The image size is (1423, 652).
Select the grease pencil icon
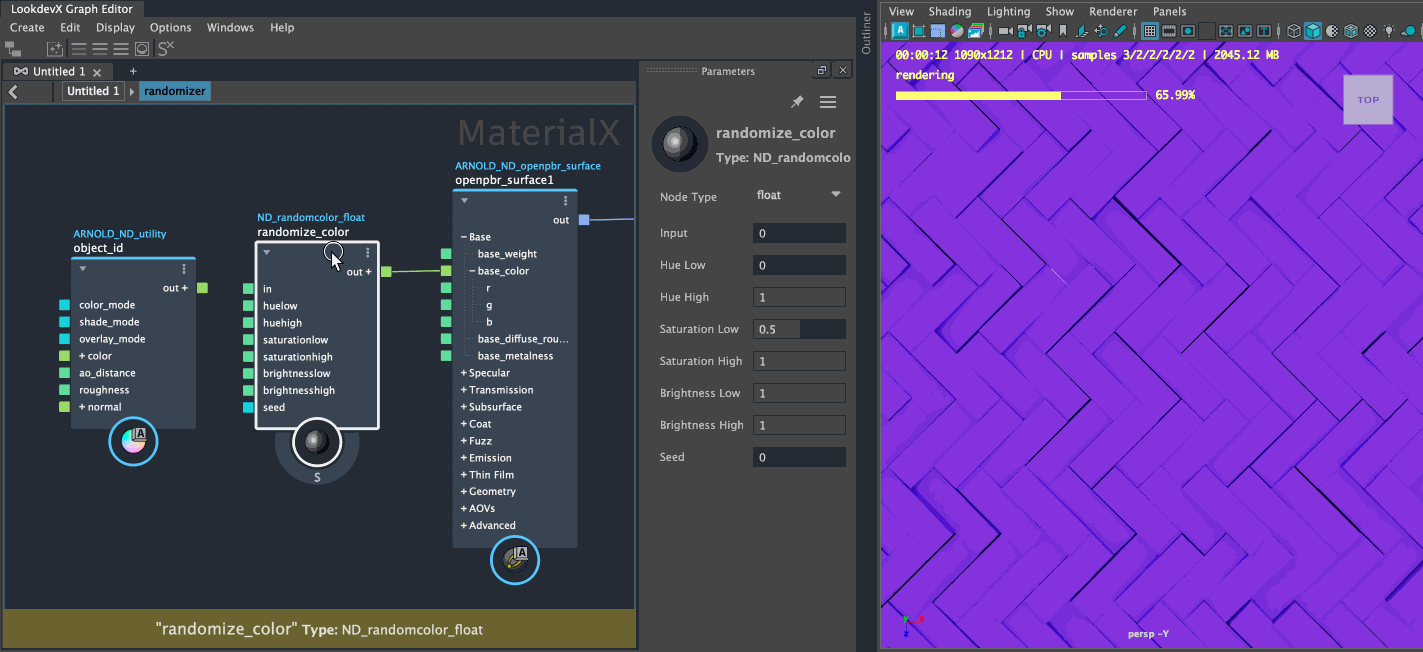tap(1120, 31)
